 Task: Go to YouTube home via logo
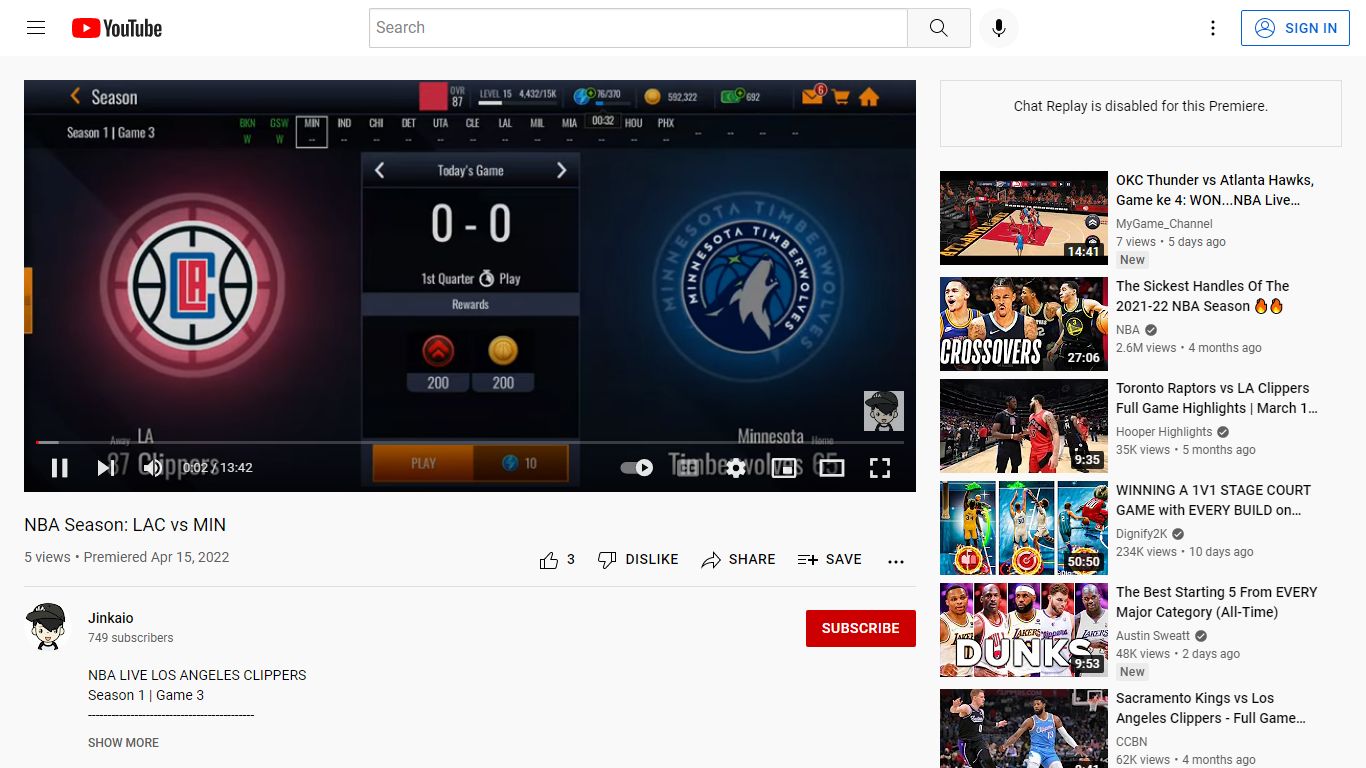[117, 28]
